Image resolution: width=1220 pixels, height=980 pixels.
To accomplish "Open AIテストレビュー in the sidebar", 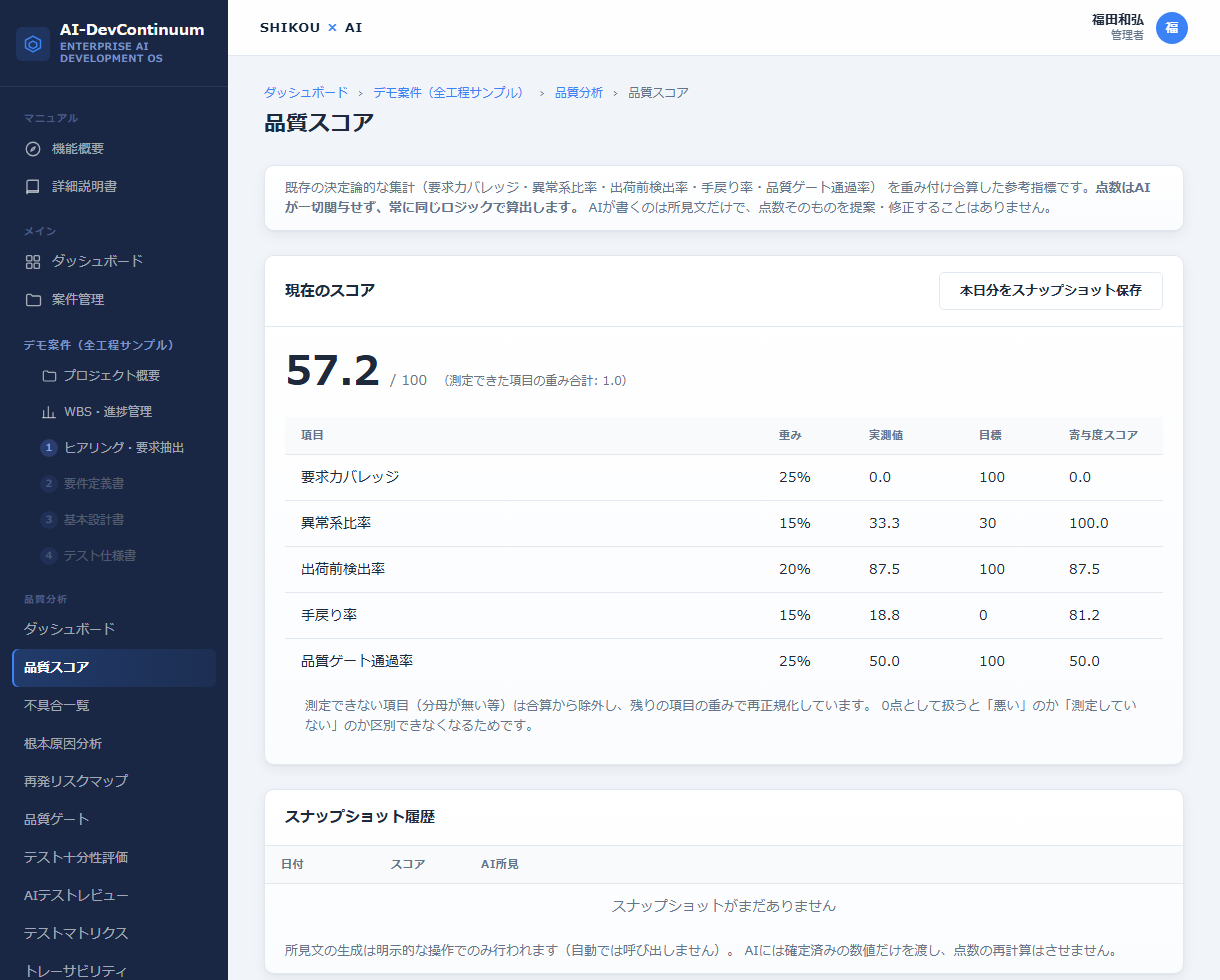I will tap(114, 895).
